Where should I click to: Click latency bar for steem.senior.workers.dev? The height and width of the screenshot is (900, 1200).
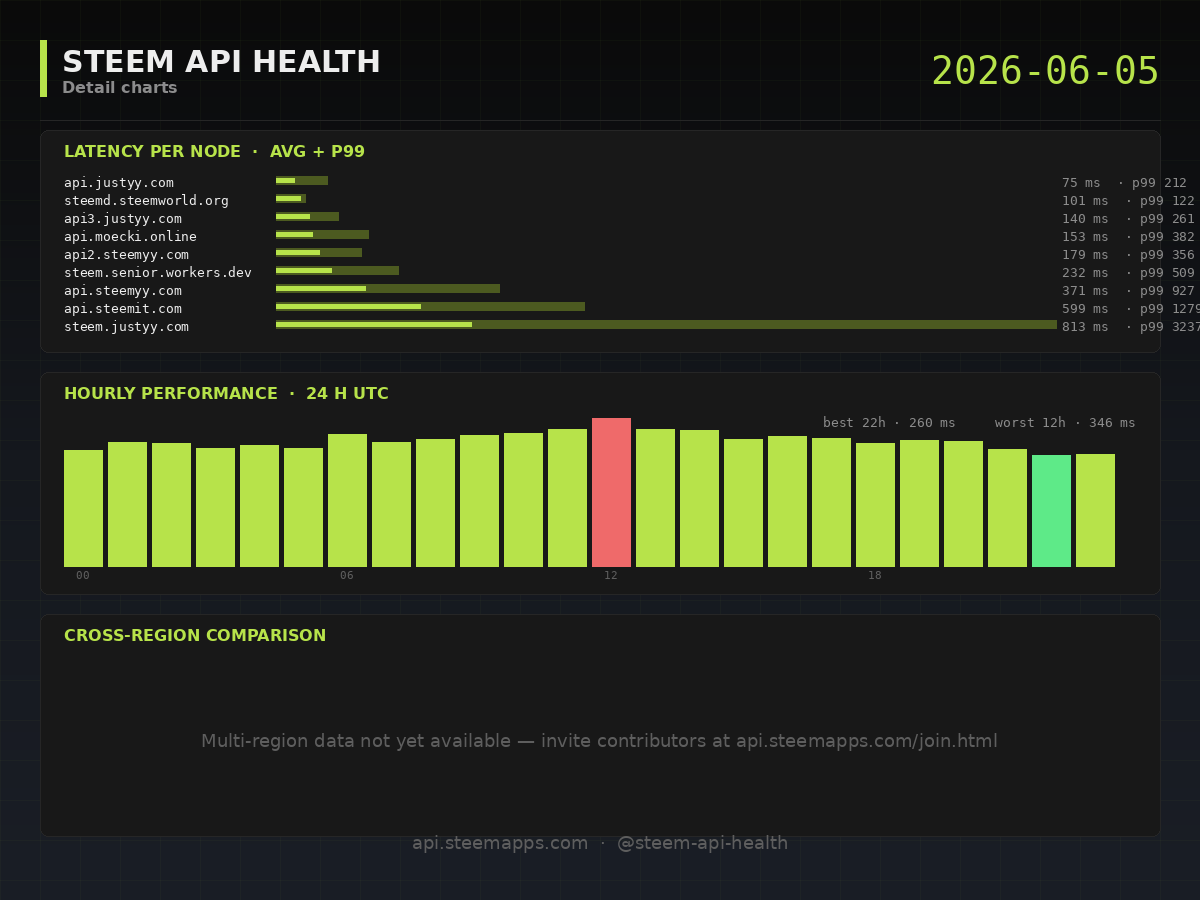tap(337, 271)
